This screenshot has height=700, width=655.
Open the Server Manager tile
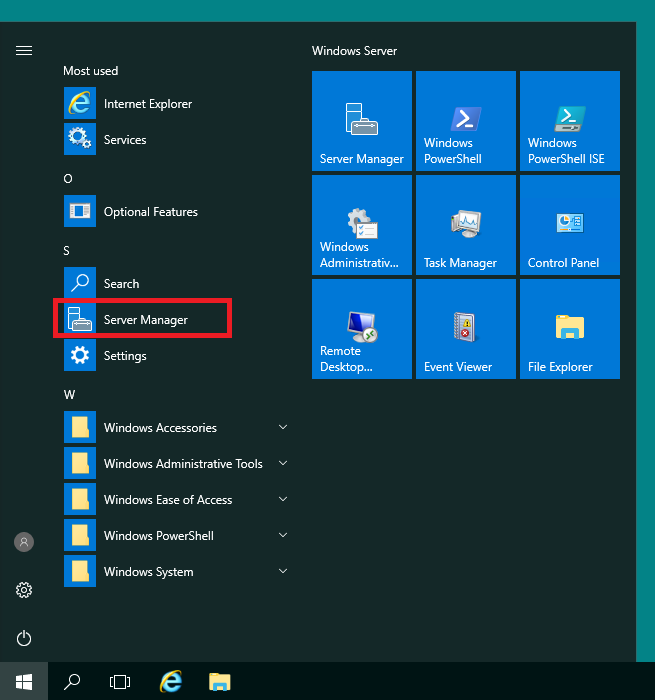[x=362, y=121]
